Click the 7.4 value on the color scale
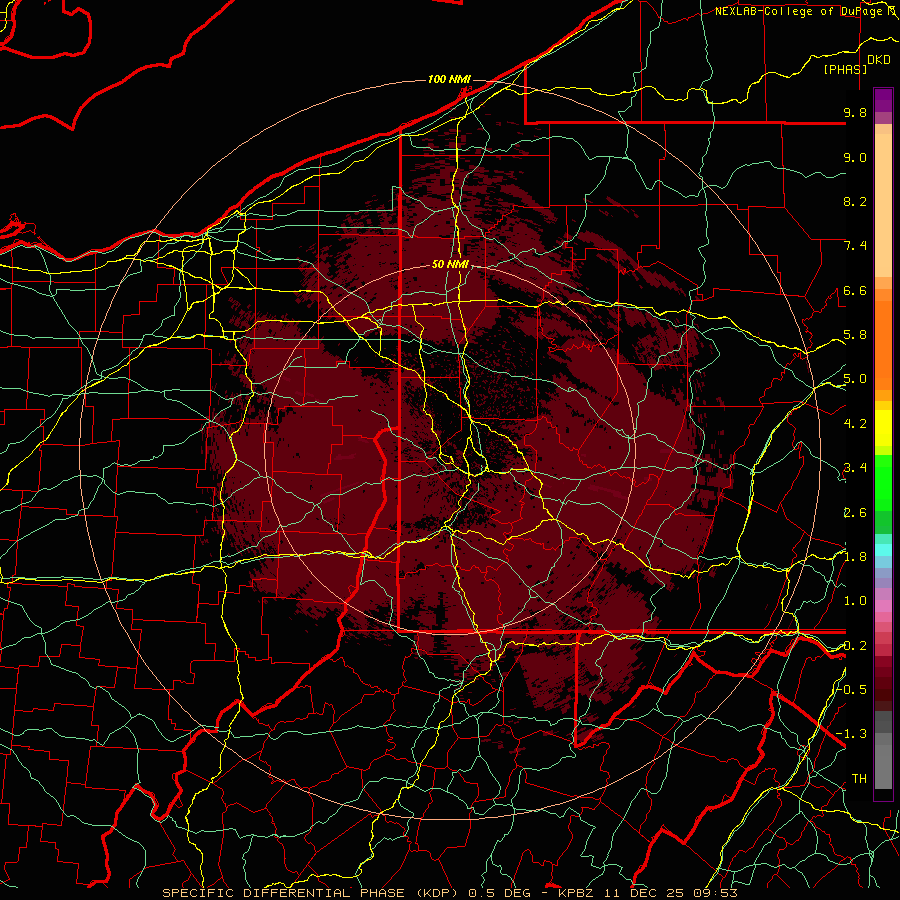The width and height of the screenshot is (900, 900). tap(855, 246)
